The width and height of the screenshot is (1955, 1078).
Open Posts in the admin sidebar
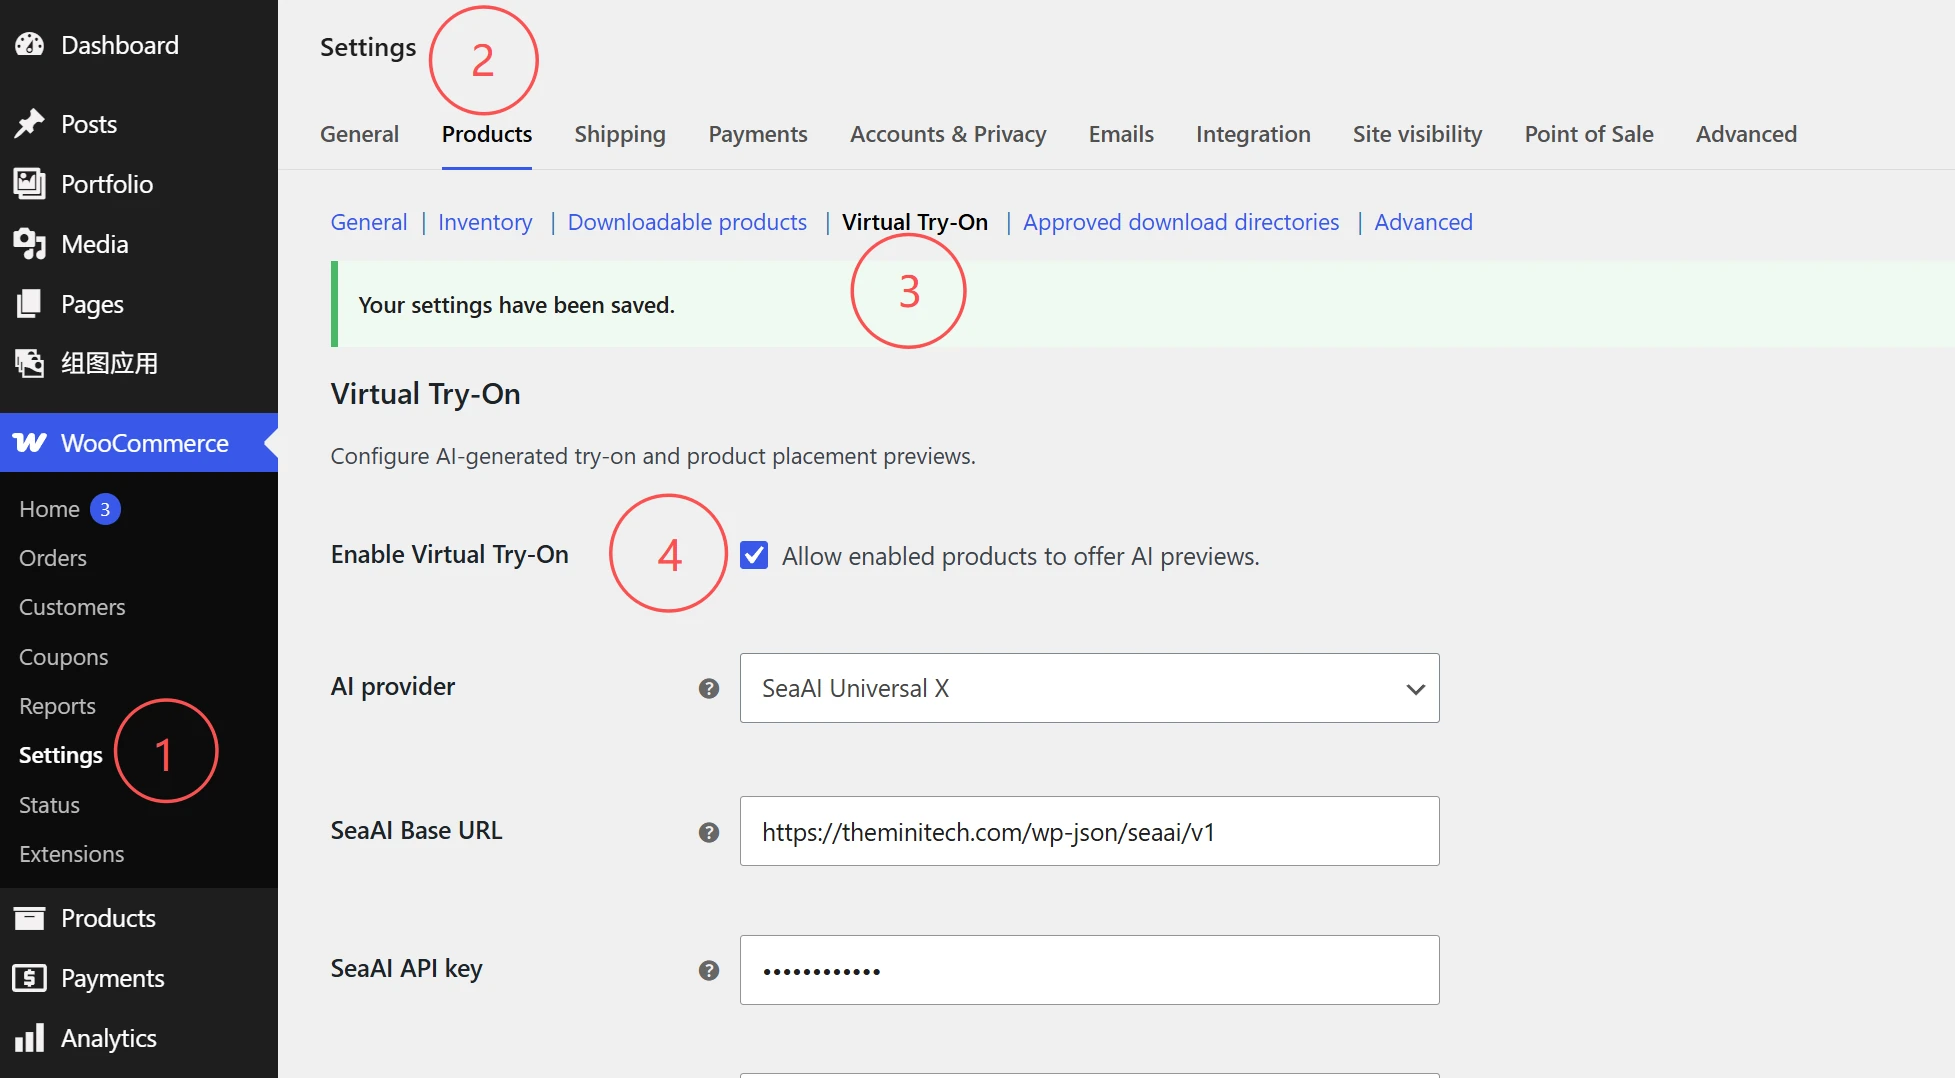click(89, 124)
